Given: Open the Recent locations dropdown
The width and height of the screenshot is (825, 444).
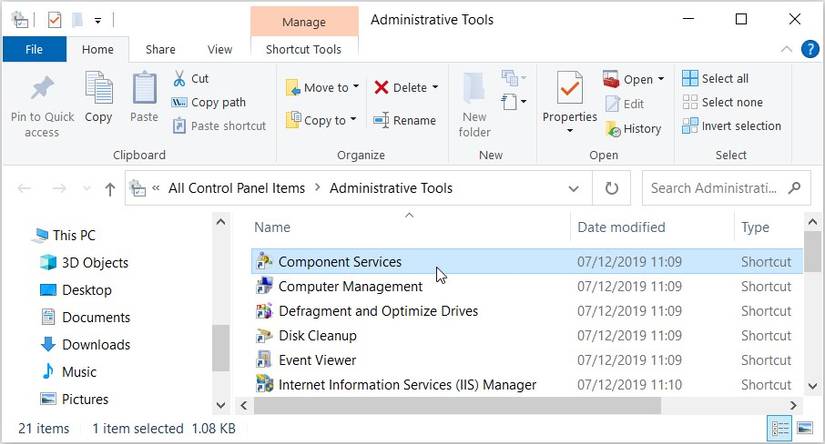Looking at the screenshot, I should (x=86, y=188).
